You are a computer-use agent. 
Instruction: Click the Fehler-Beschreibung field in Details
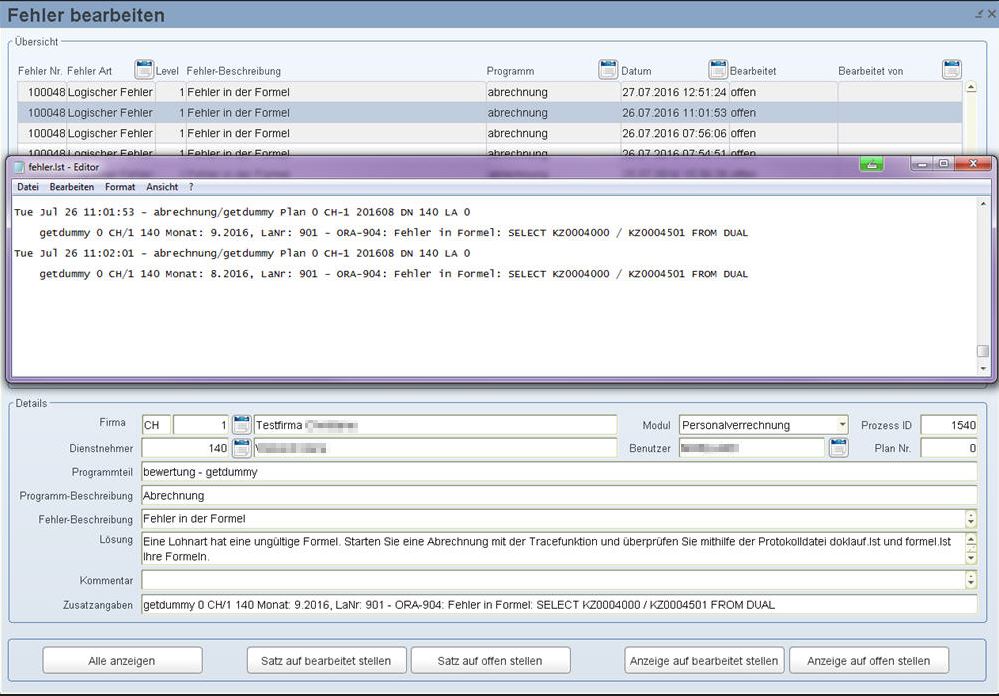[553, 519]
